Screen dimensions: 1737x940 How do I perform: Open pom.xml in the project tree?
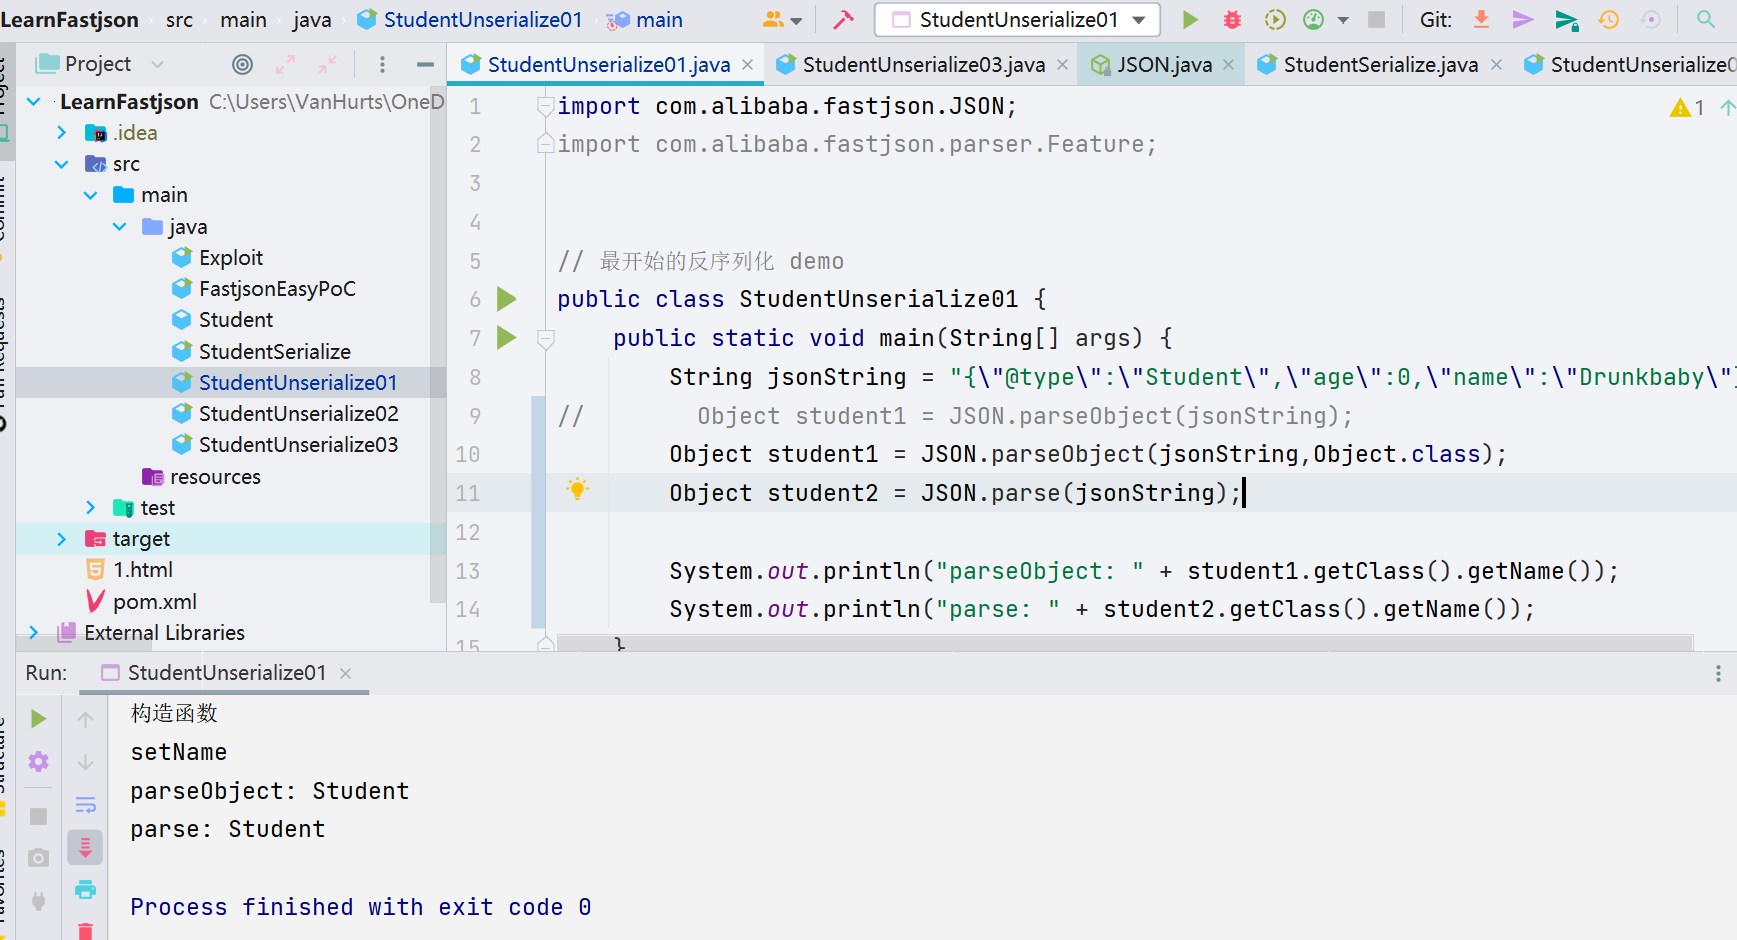[154, 602]
